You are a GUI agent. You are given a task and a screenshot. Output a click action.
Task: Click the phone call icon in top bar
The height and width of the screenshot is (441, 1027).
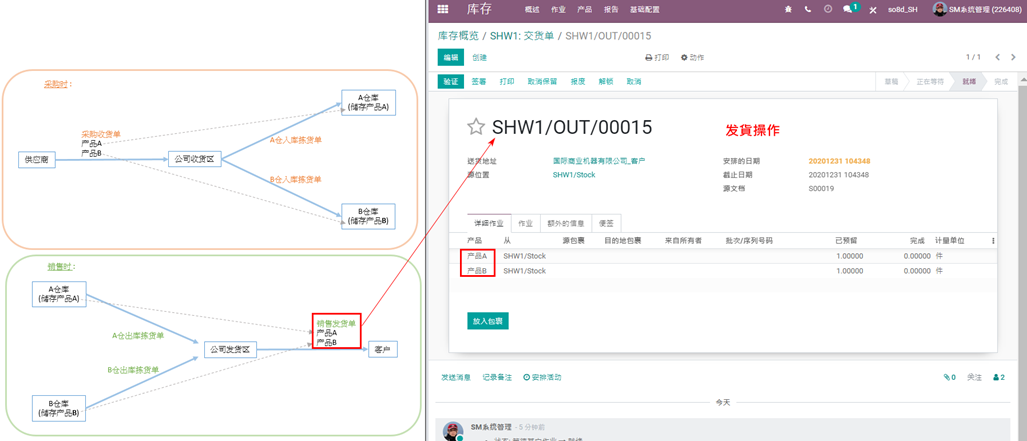[x=808, y=9]
